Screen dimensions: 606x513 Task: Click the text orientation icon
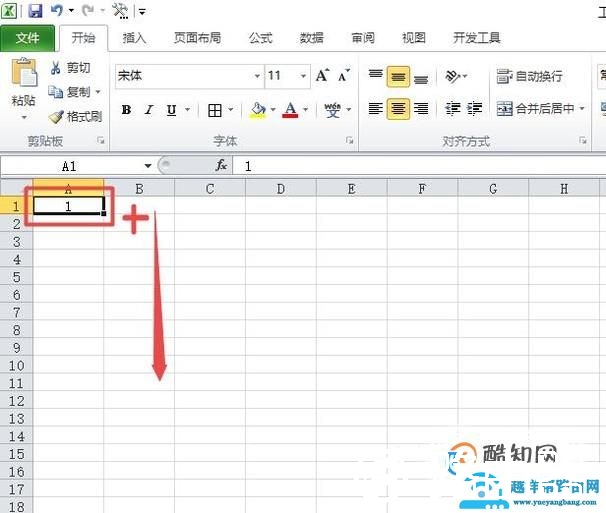[x=453, y=76]
